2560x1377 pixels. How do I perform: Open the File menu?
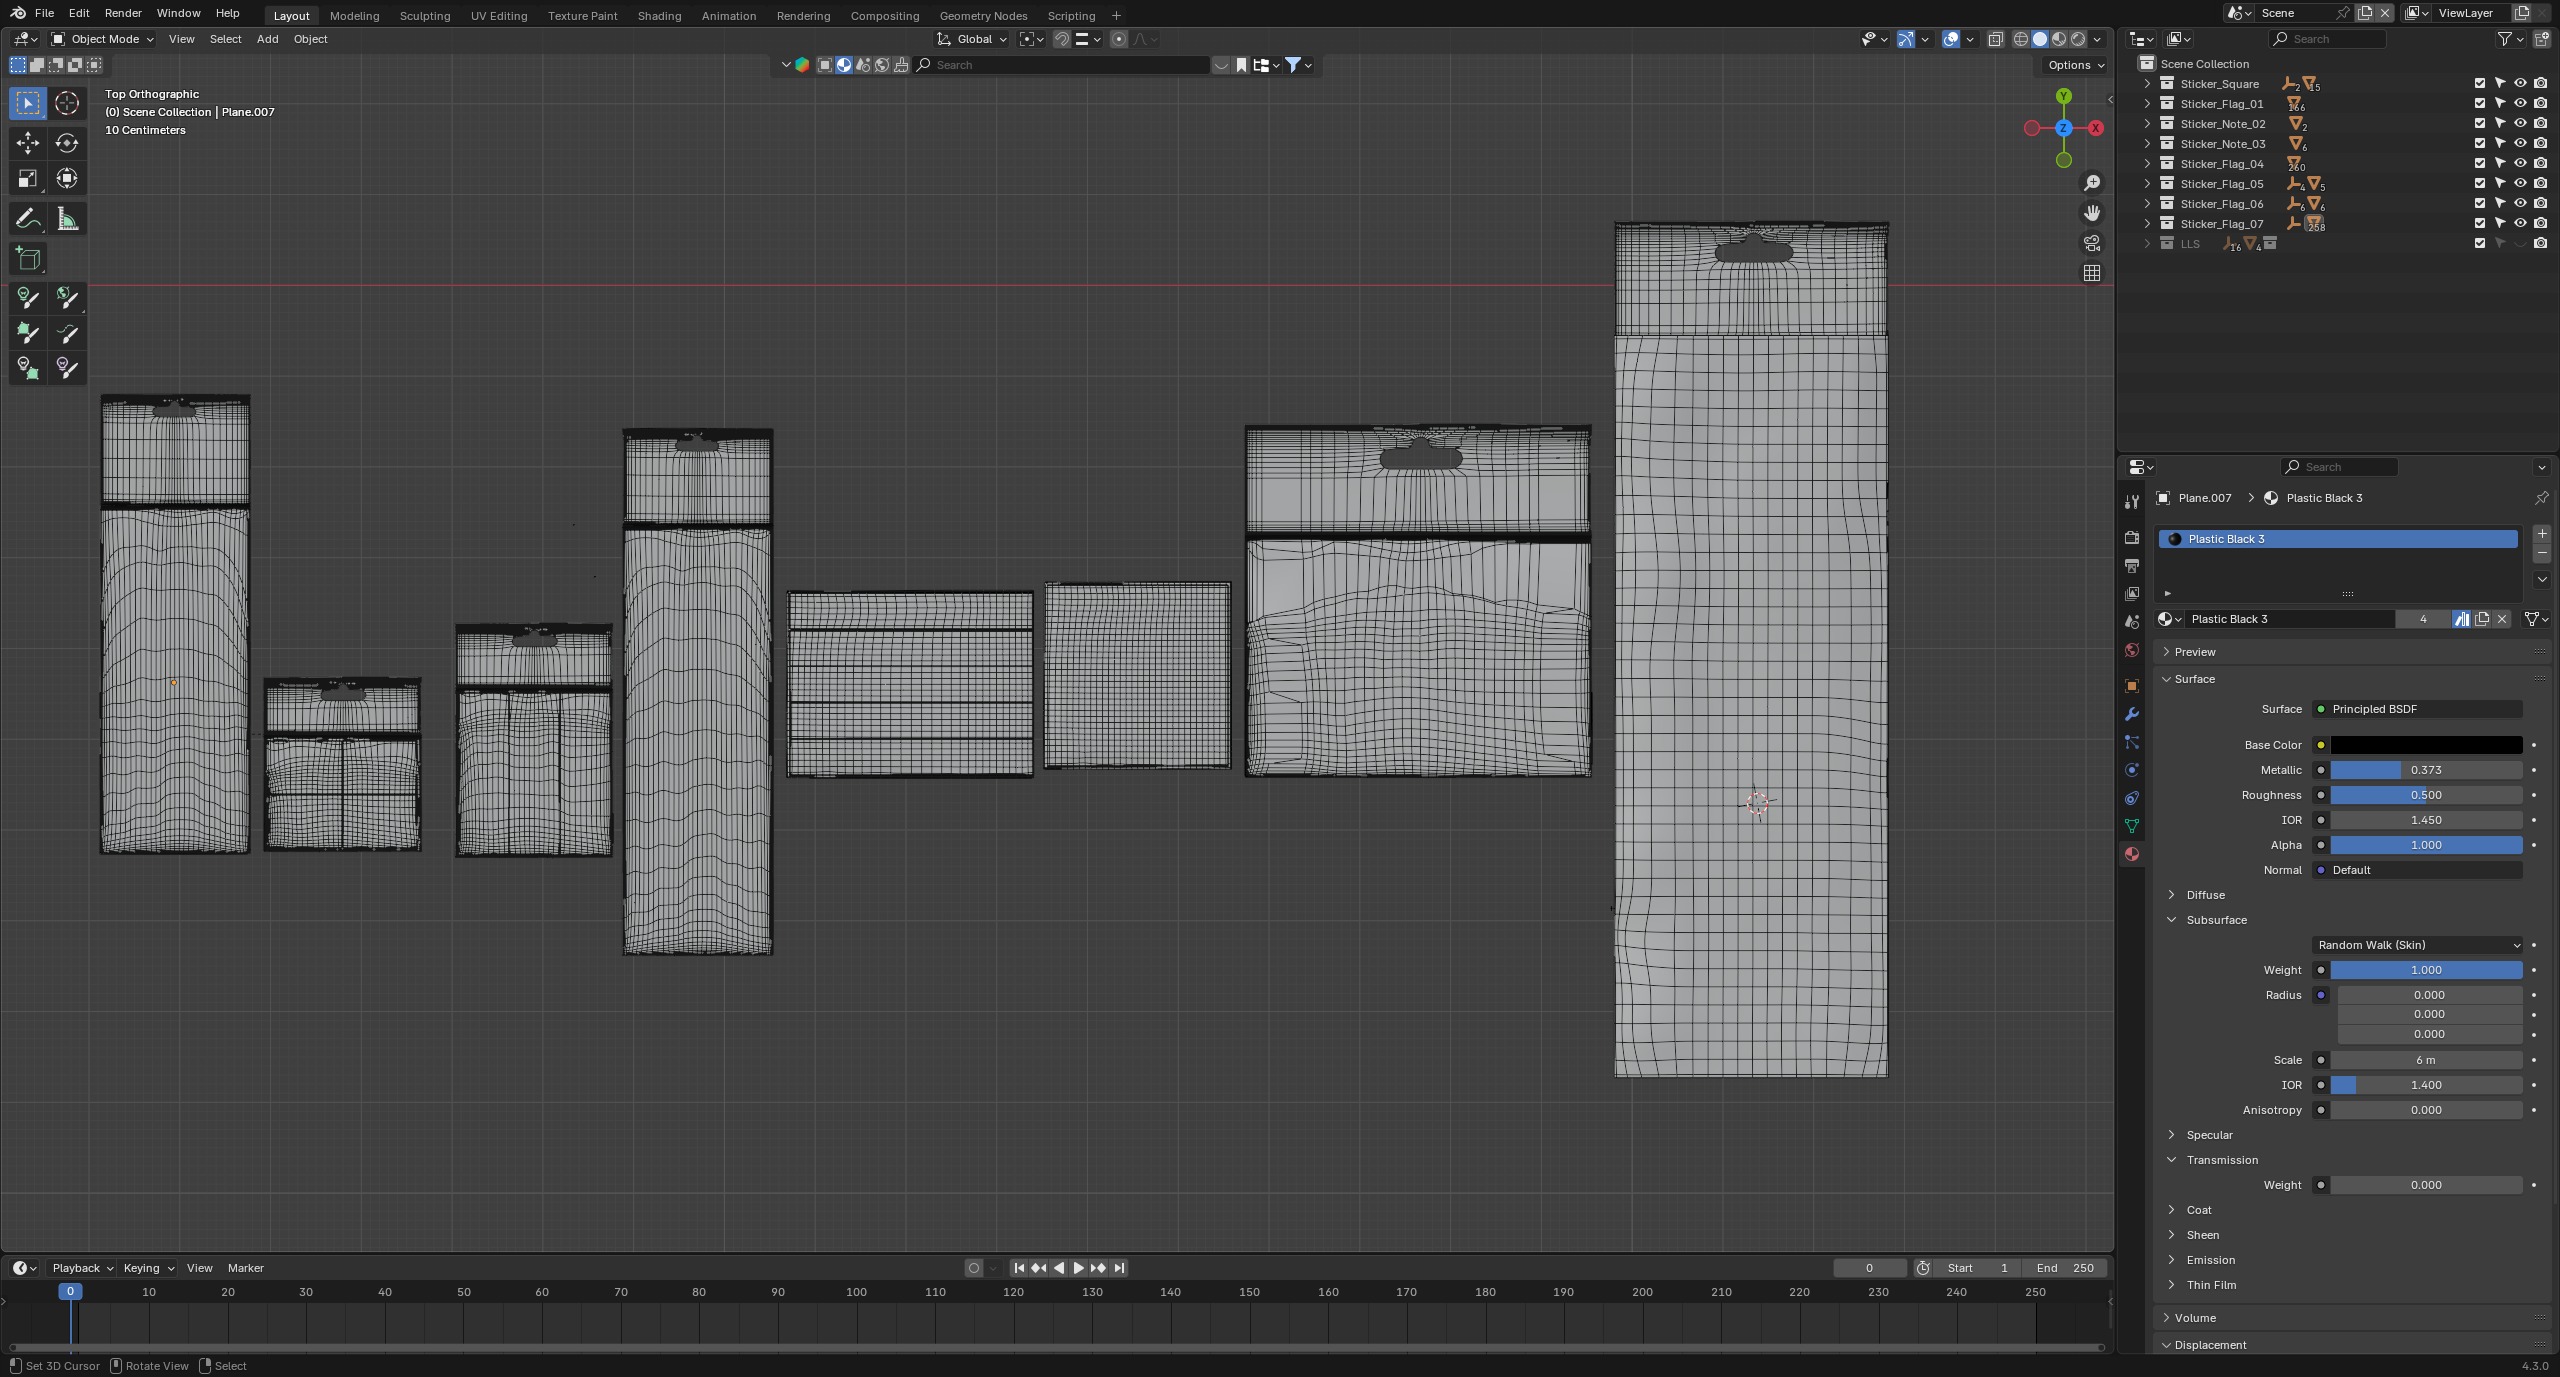(x=44, y=13)
